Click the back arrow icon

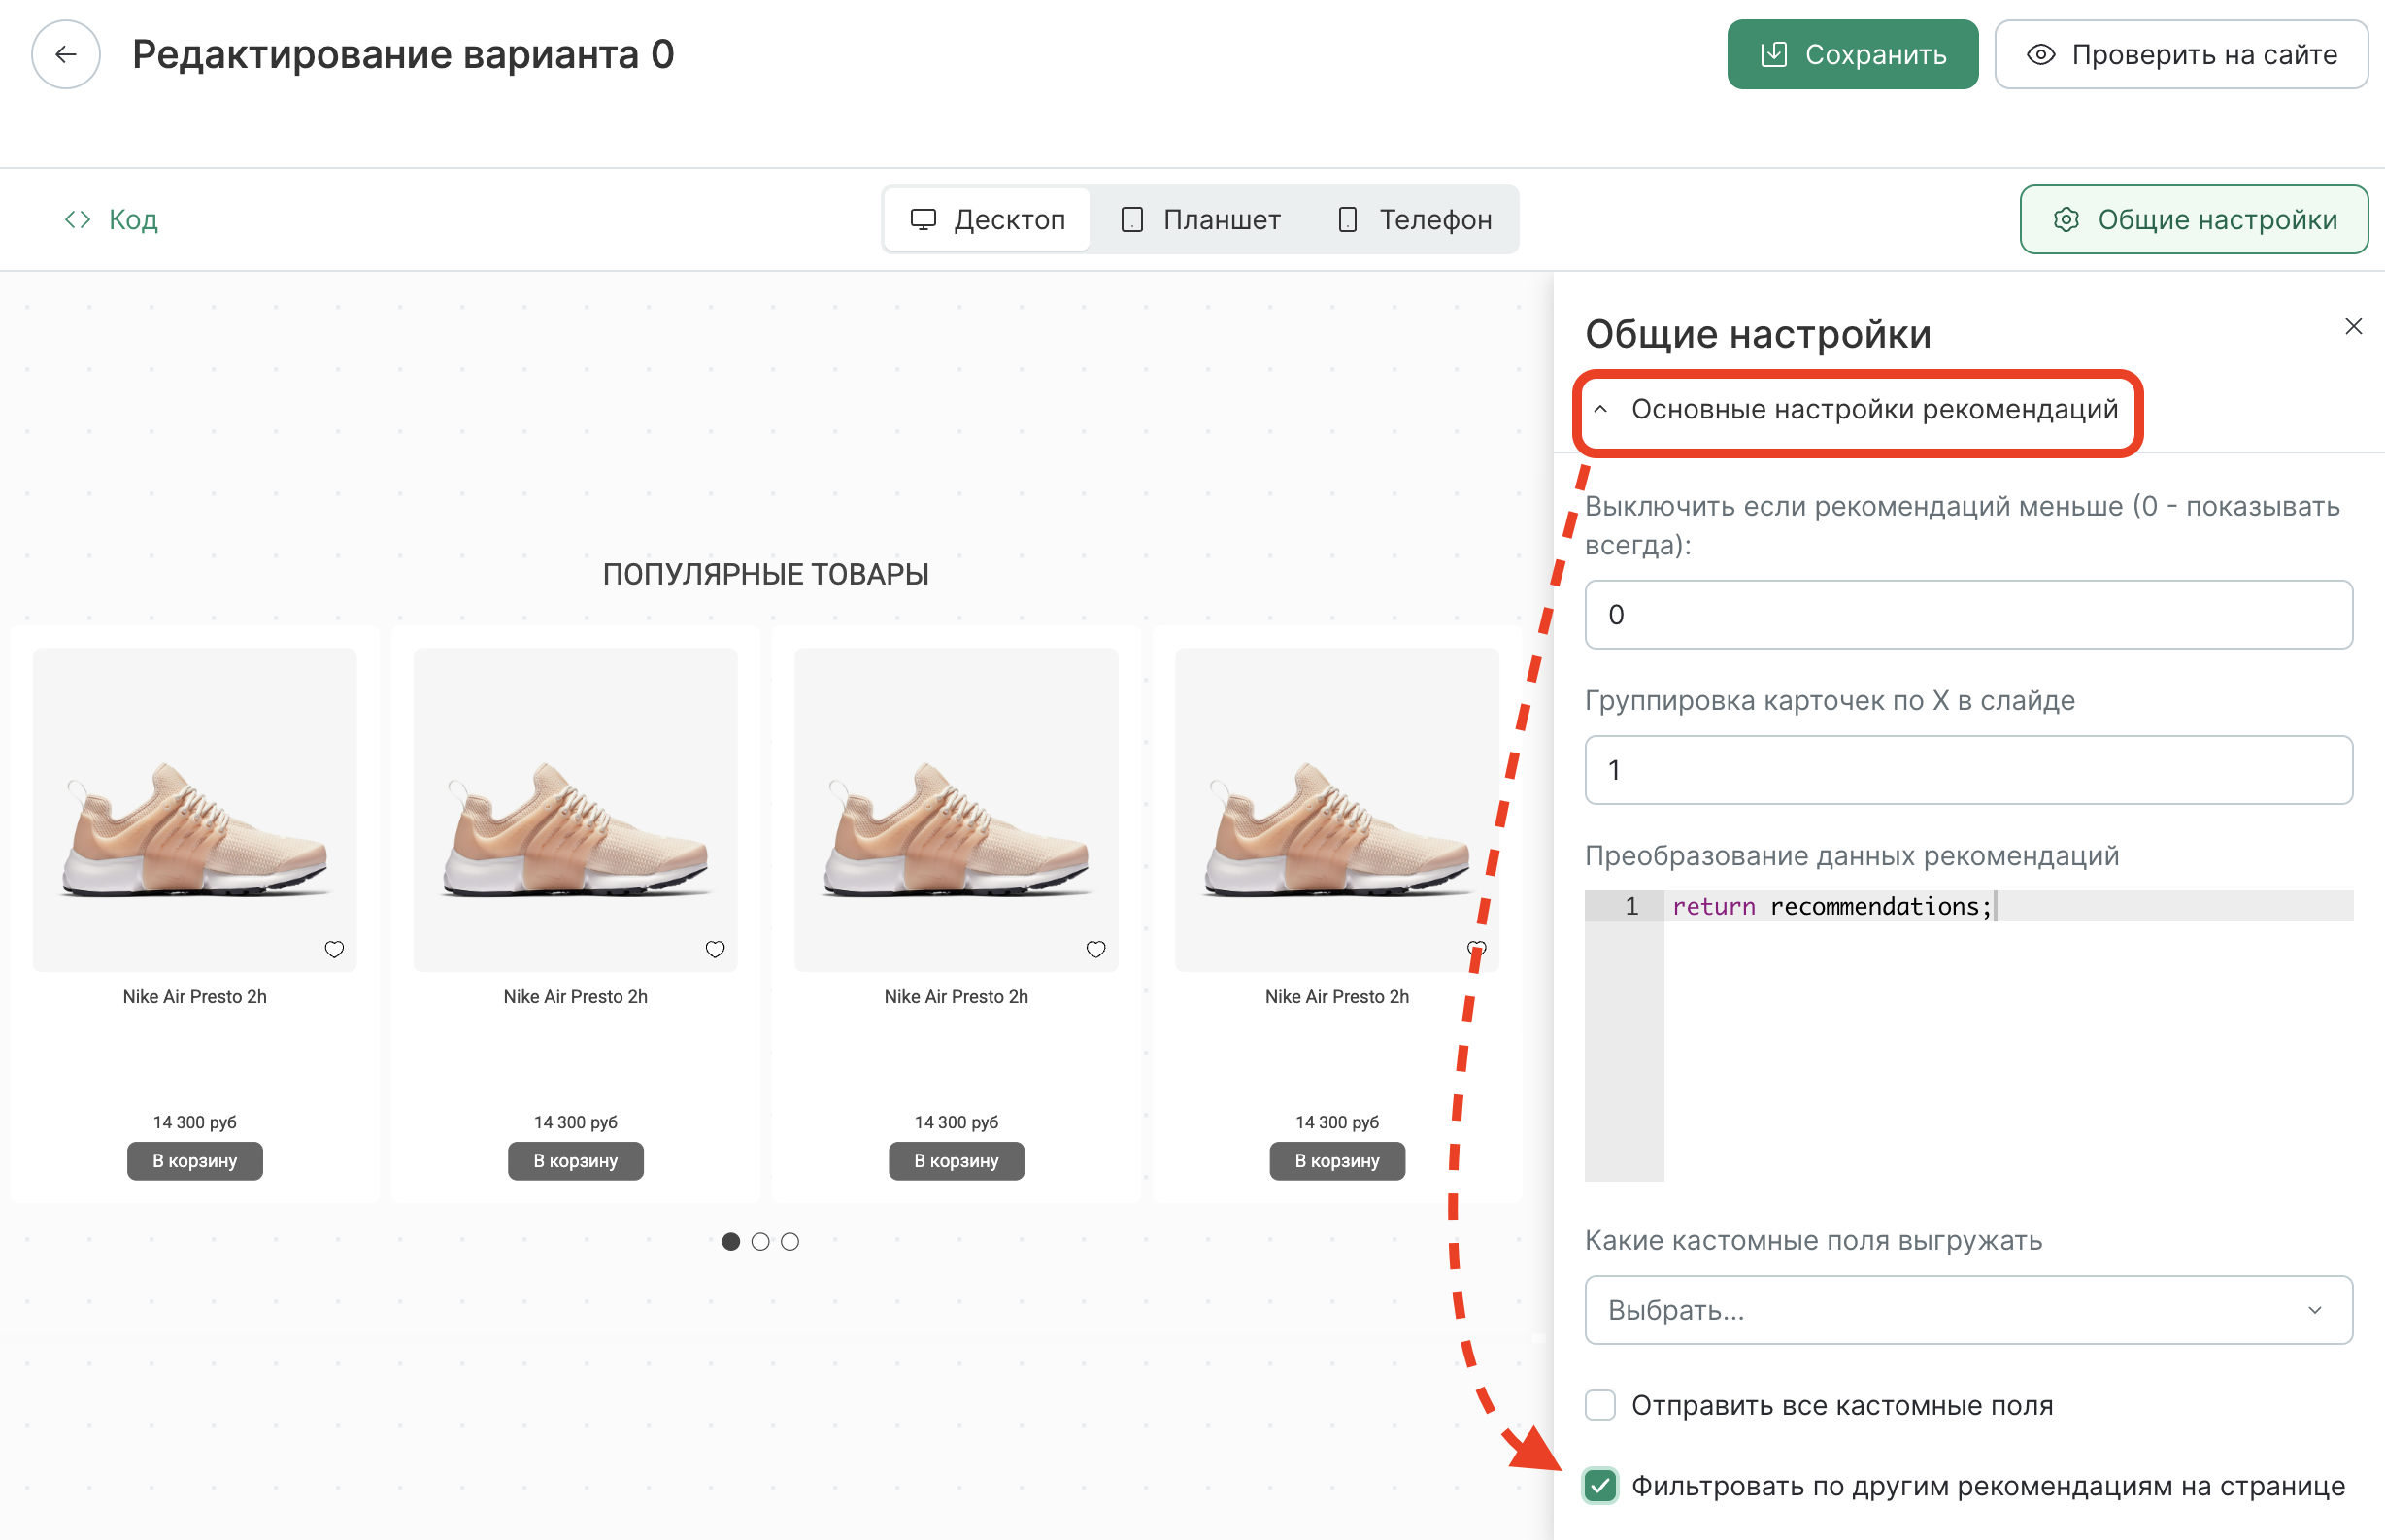point(66,54)
